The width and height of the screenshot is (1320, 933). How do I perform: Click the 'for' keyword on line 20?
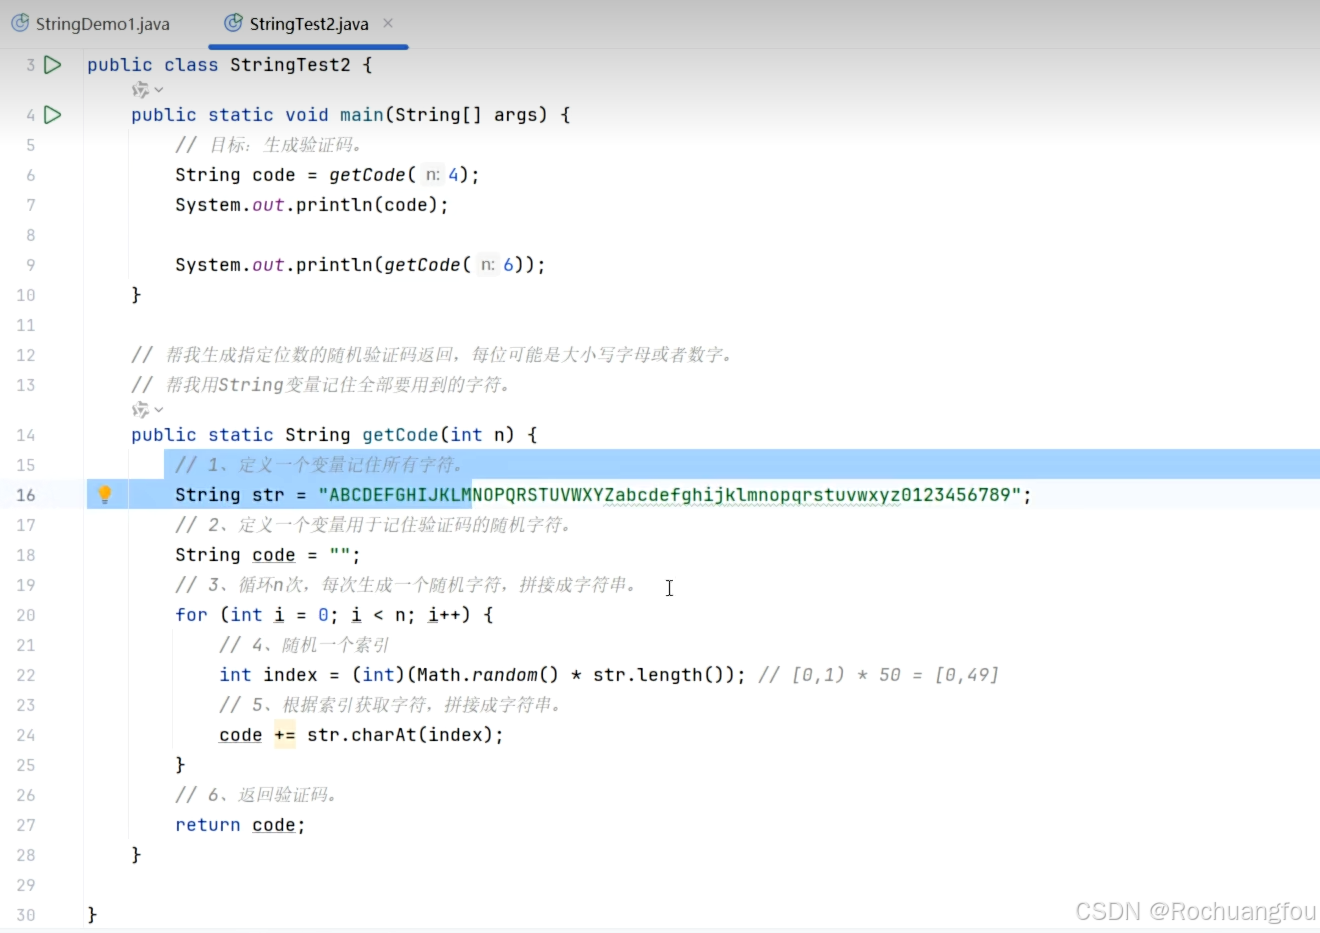(x=191, y=615)
